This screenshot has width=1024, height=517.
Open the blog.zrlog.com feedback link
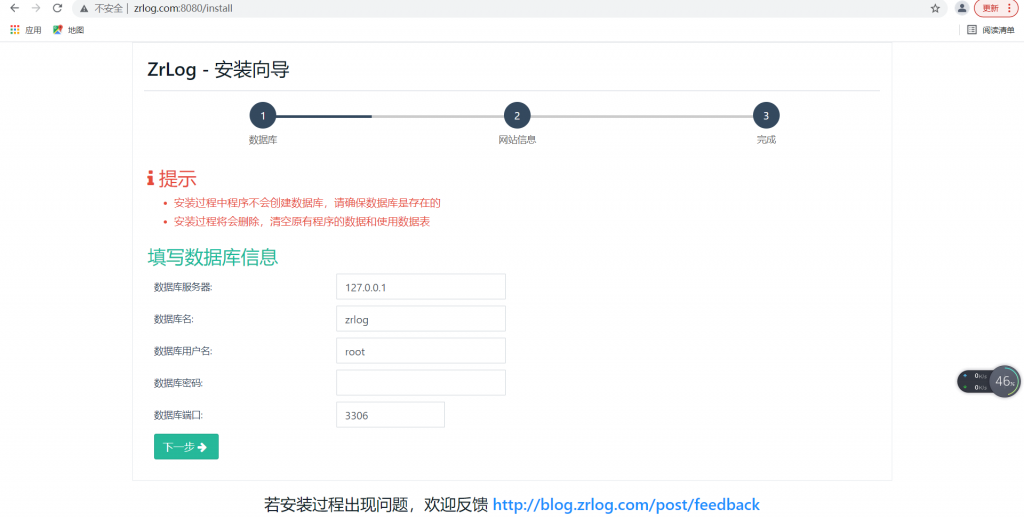point(626,505)
